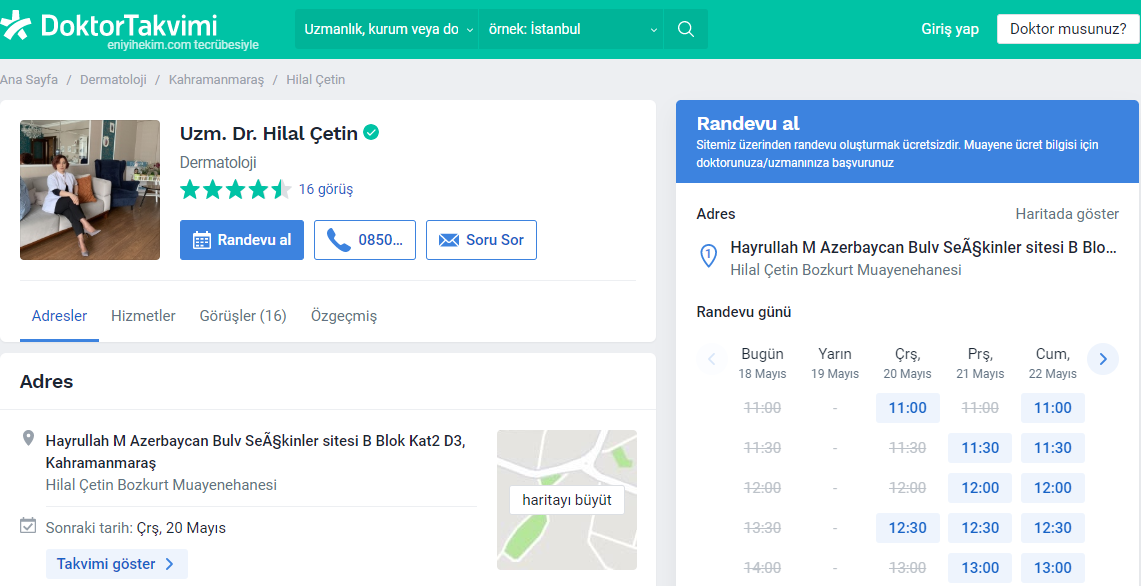Click the Bugün 18 Mayıs column header

(x=762, y=363)
